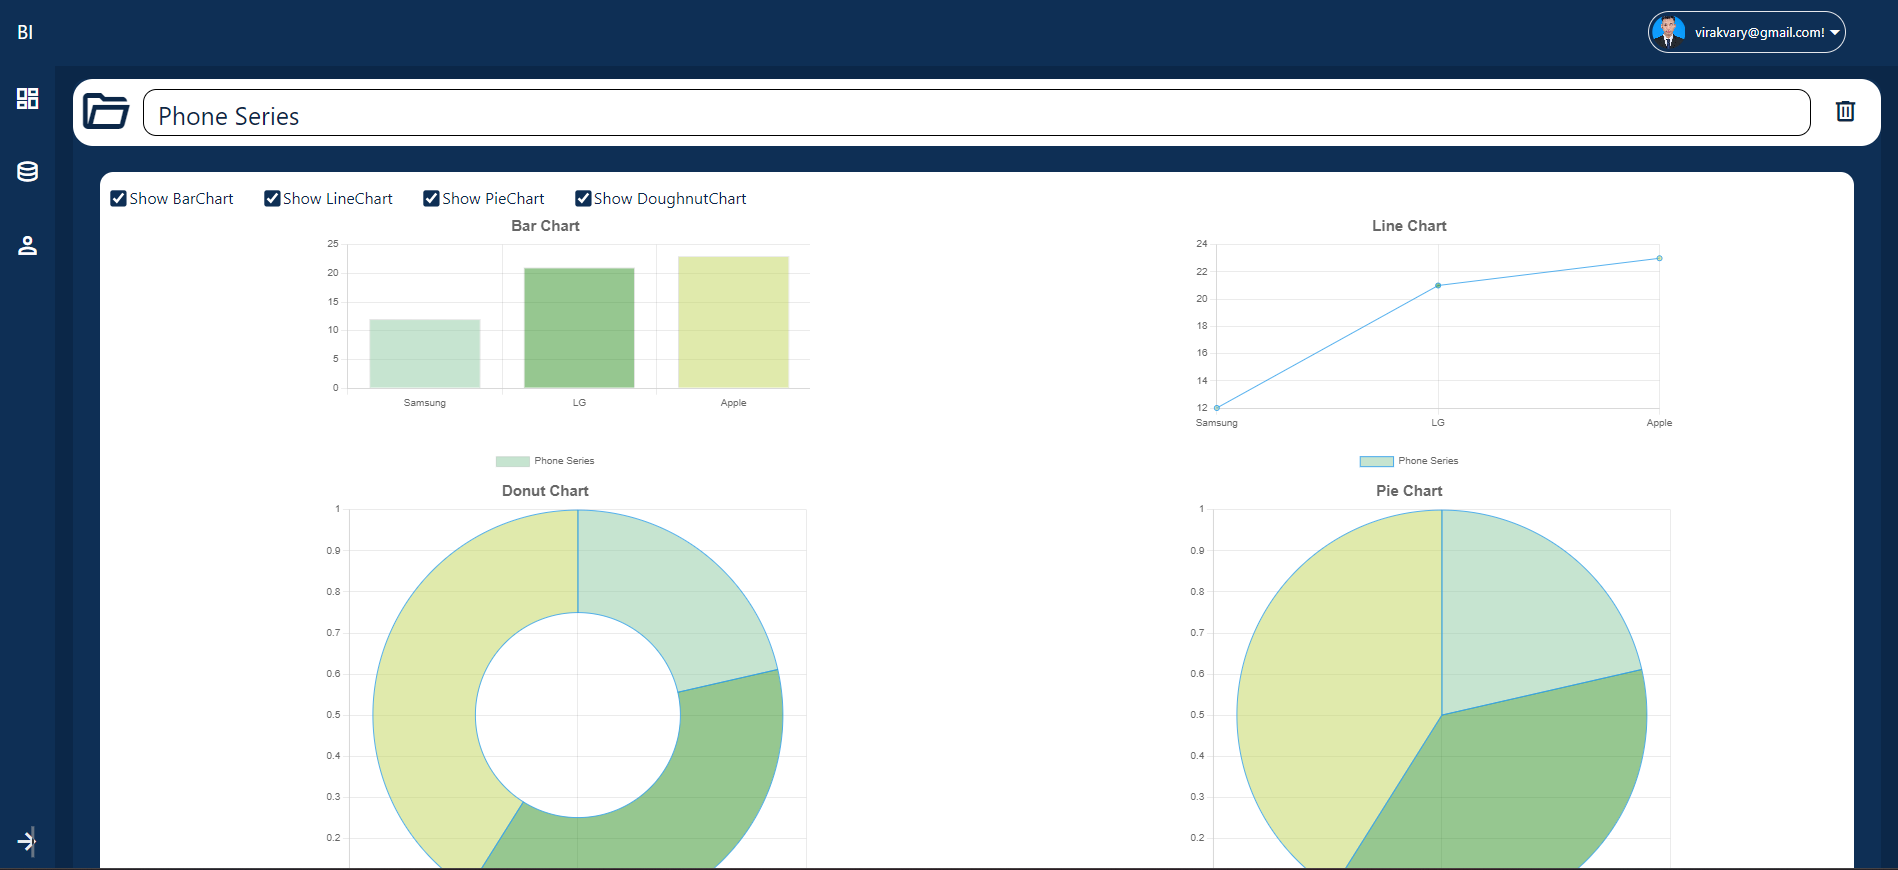Screen dimensions: 1898x870
Task: Toggle Phone Series legend under Line Chart
Action: 1409,461
